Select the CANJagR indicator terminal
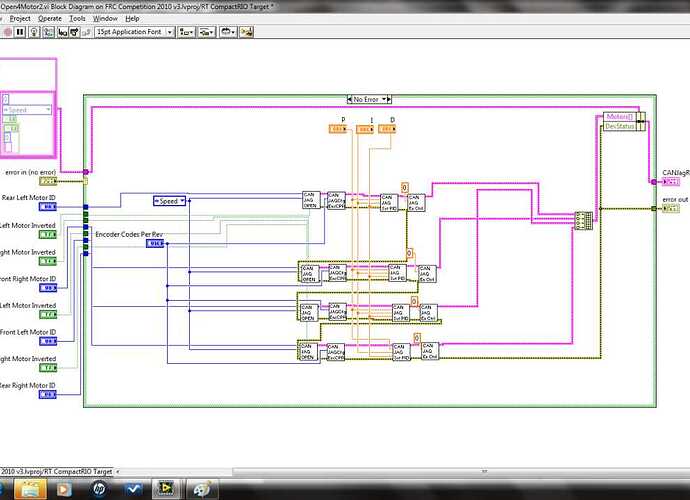690x500 pixels. tap(671, 182)
